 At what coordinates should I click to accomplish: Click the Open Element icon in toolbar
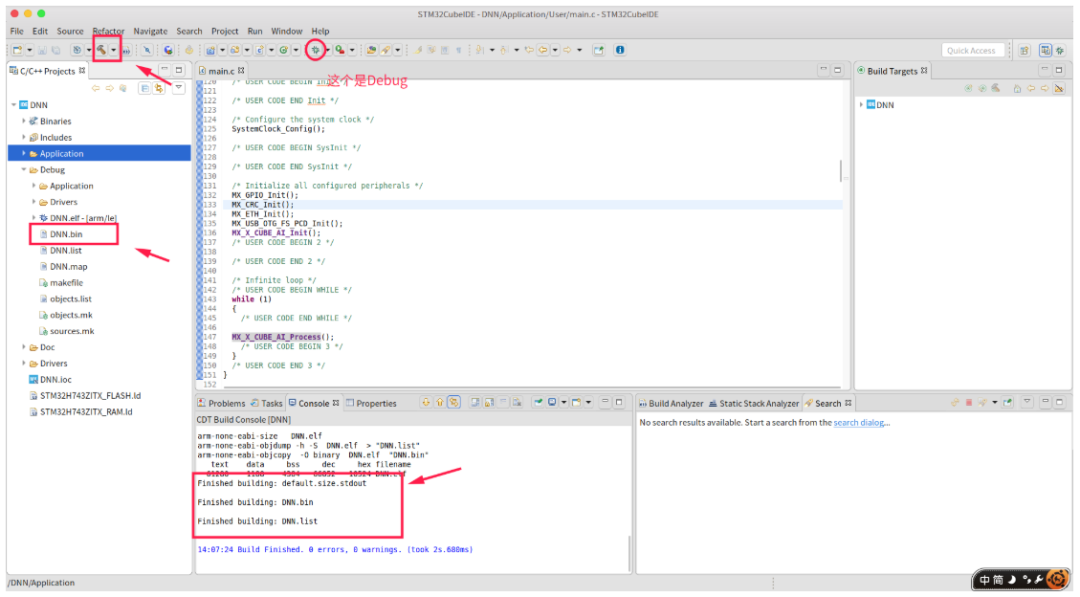pyautogui.click(x=371, y=50)
